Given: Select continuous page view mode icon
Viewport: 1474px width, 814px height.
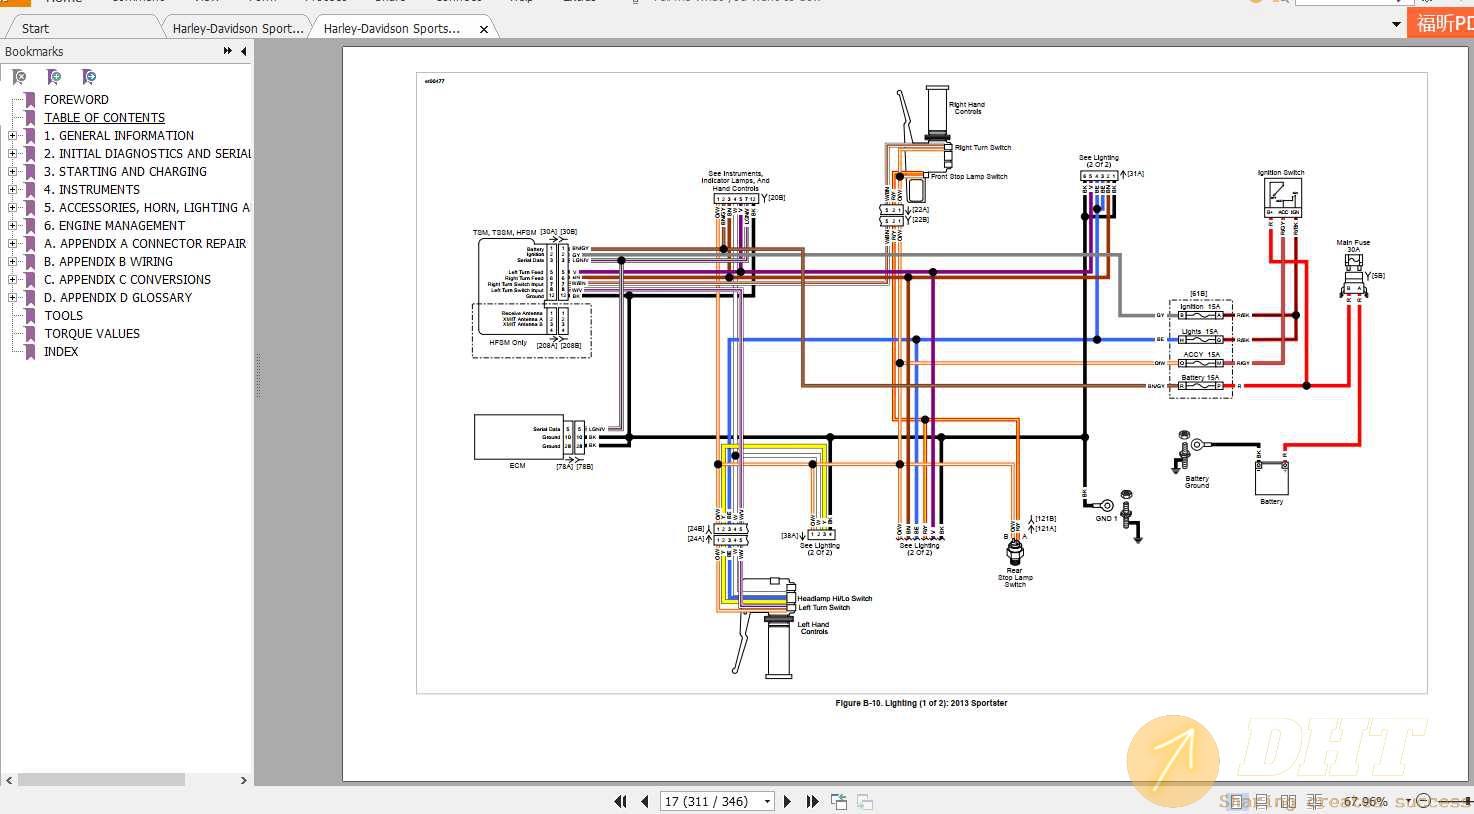Looking at the screenshot, I should tap(1262, 802).
